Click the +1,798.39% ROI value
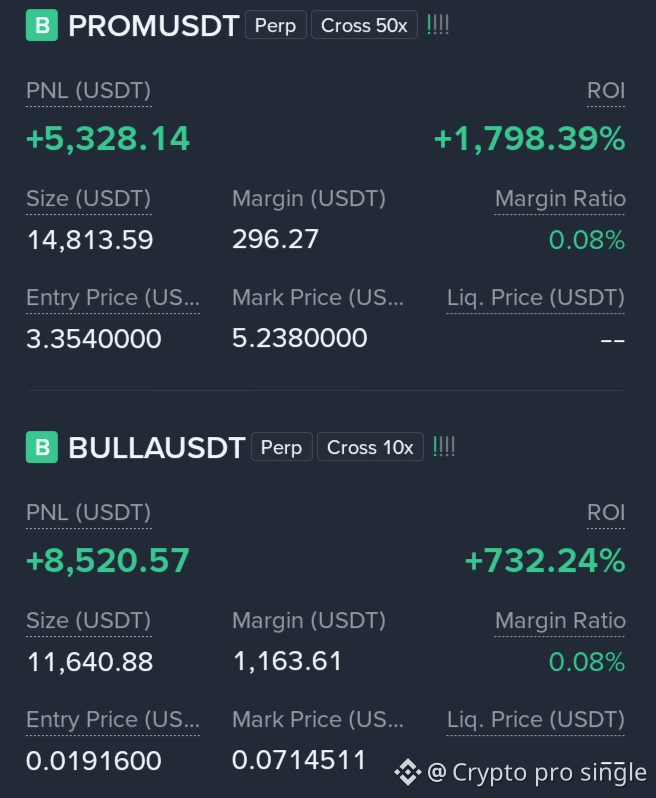 529,138
